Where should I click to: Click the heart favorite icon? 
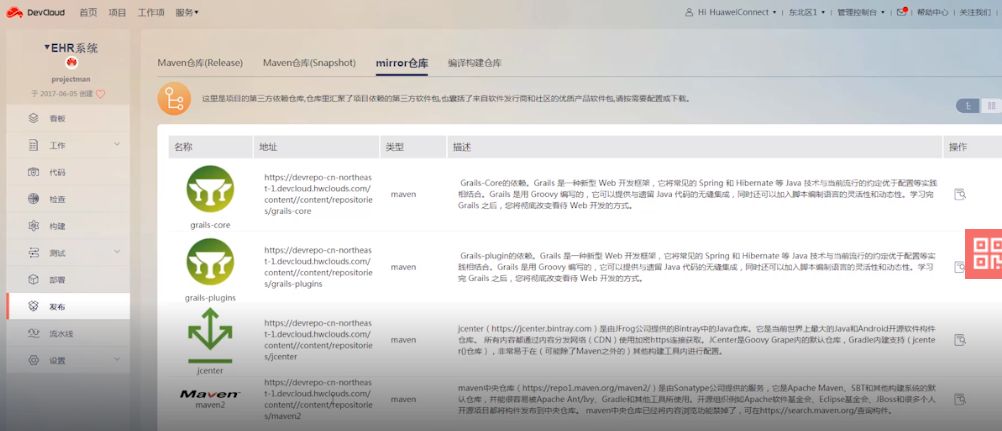click(x=100, y=94)
